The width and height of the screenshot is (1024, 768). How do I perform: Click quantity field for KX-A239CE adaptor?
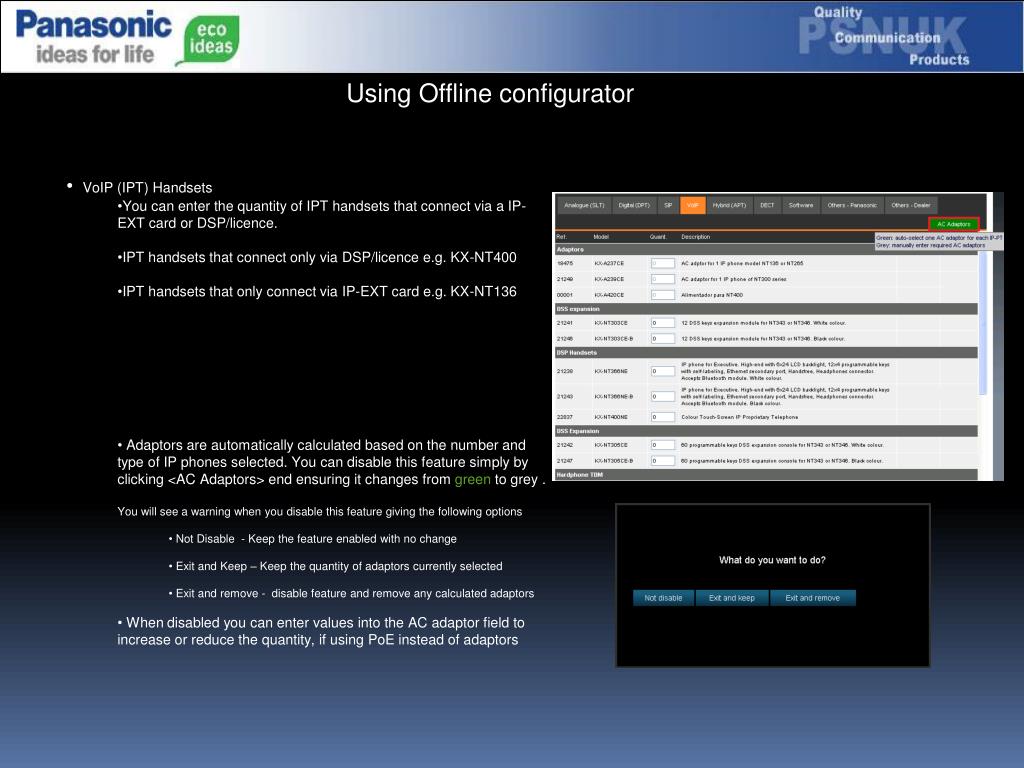coord(662,279)
